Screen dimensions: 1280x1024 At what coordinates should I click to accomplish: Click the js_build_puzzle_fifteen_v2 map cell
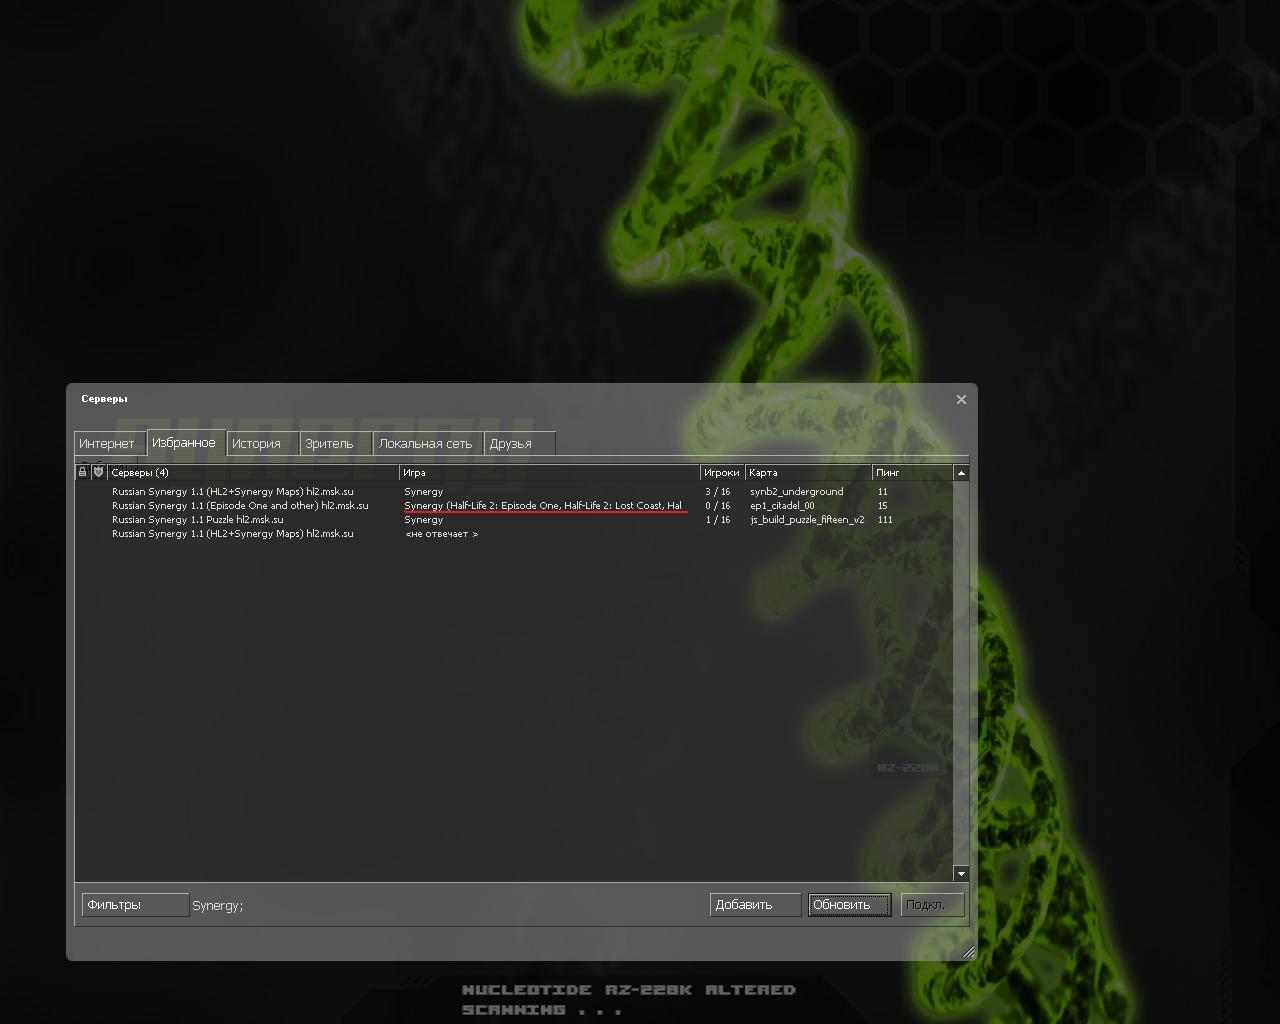click(807, 520)
